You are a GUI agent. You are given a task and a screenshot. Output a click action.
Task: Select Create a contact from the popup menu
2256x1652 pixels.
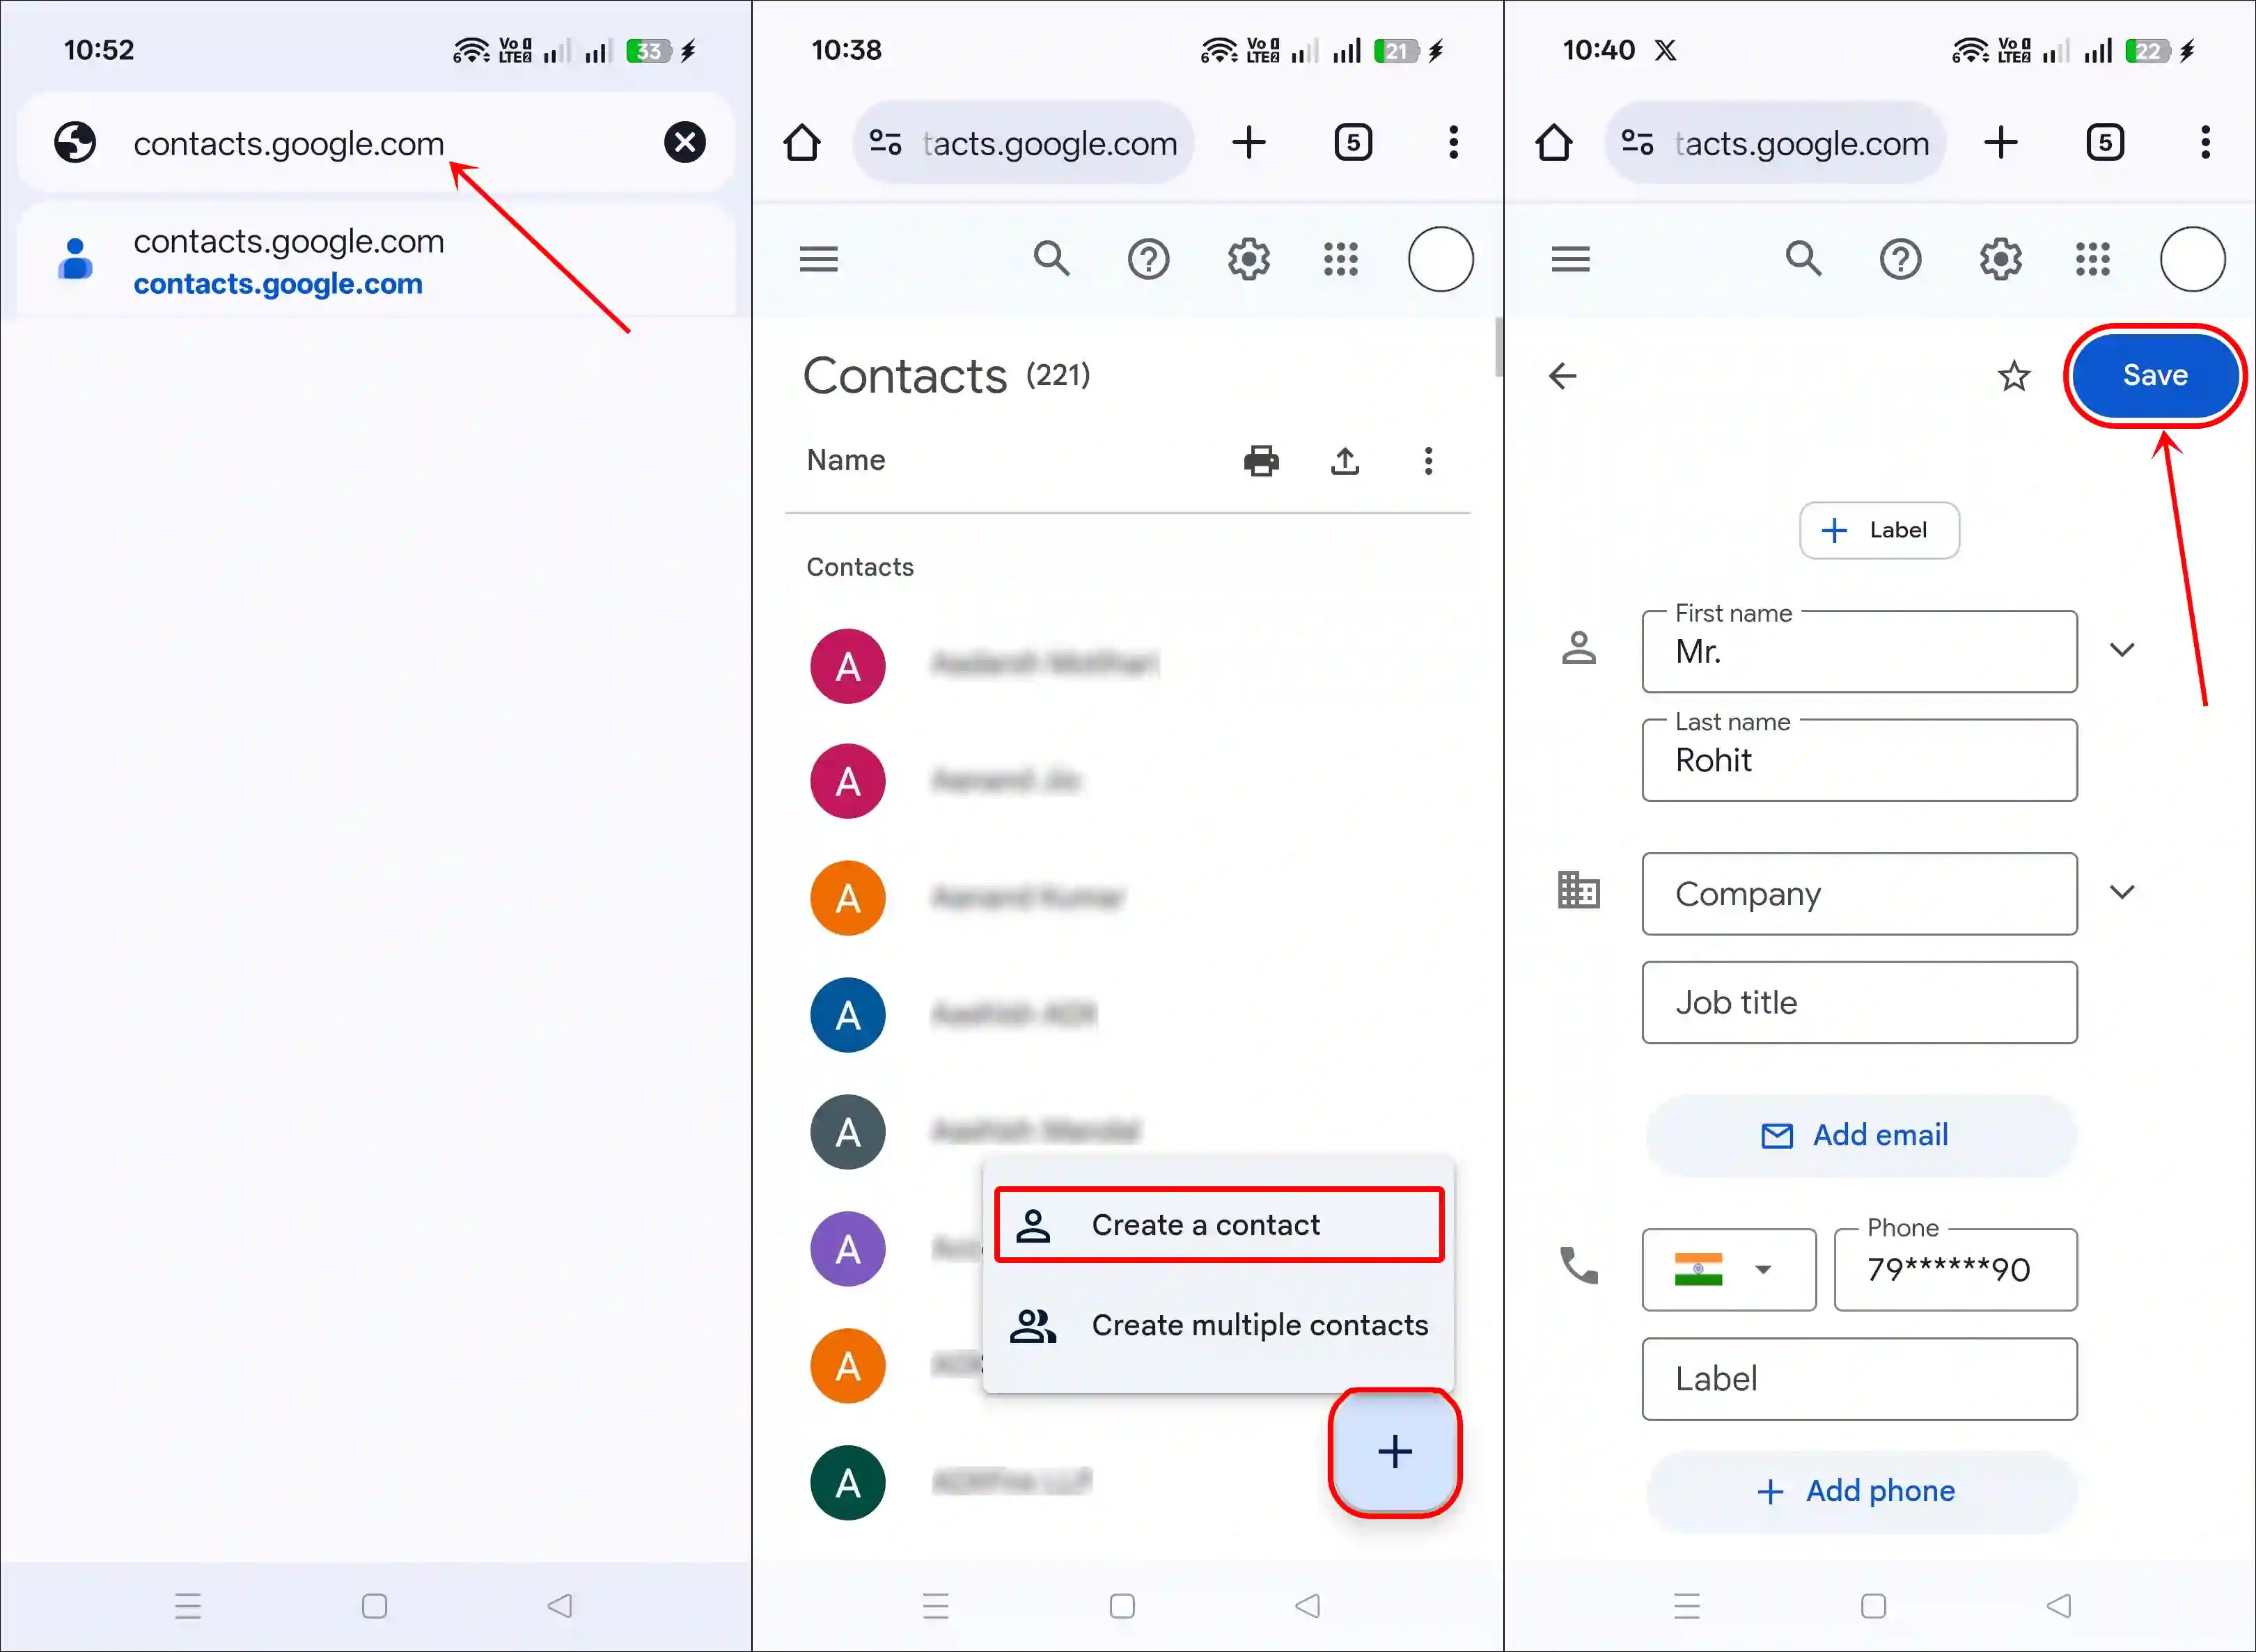click(1219, 1224)
